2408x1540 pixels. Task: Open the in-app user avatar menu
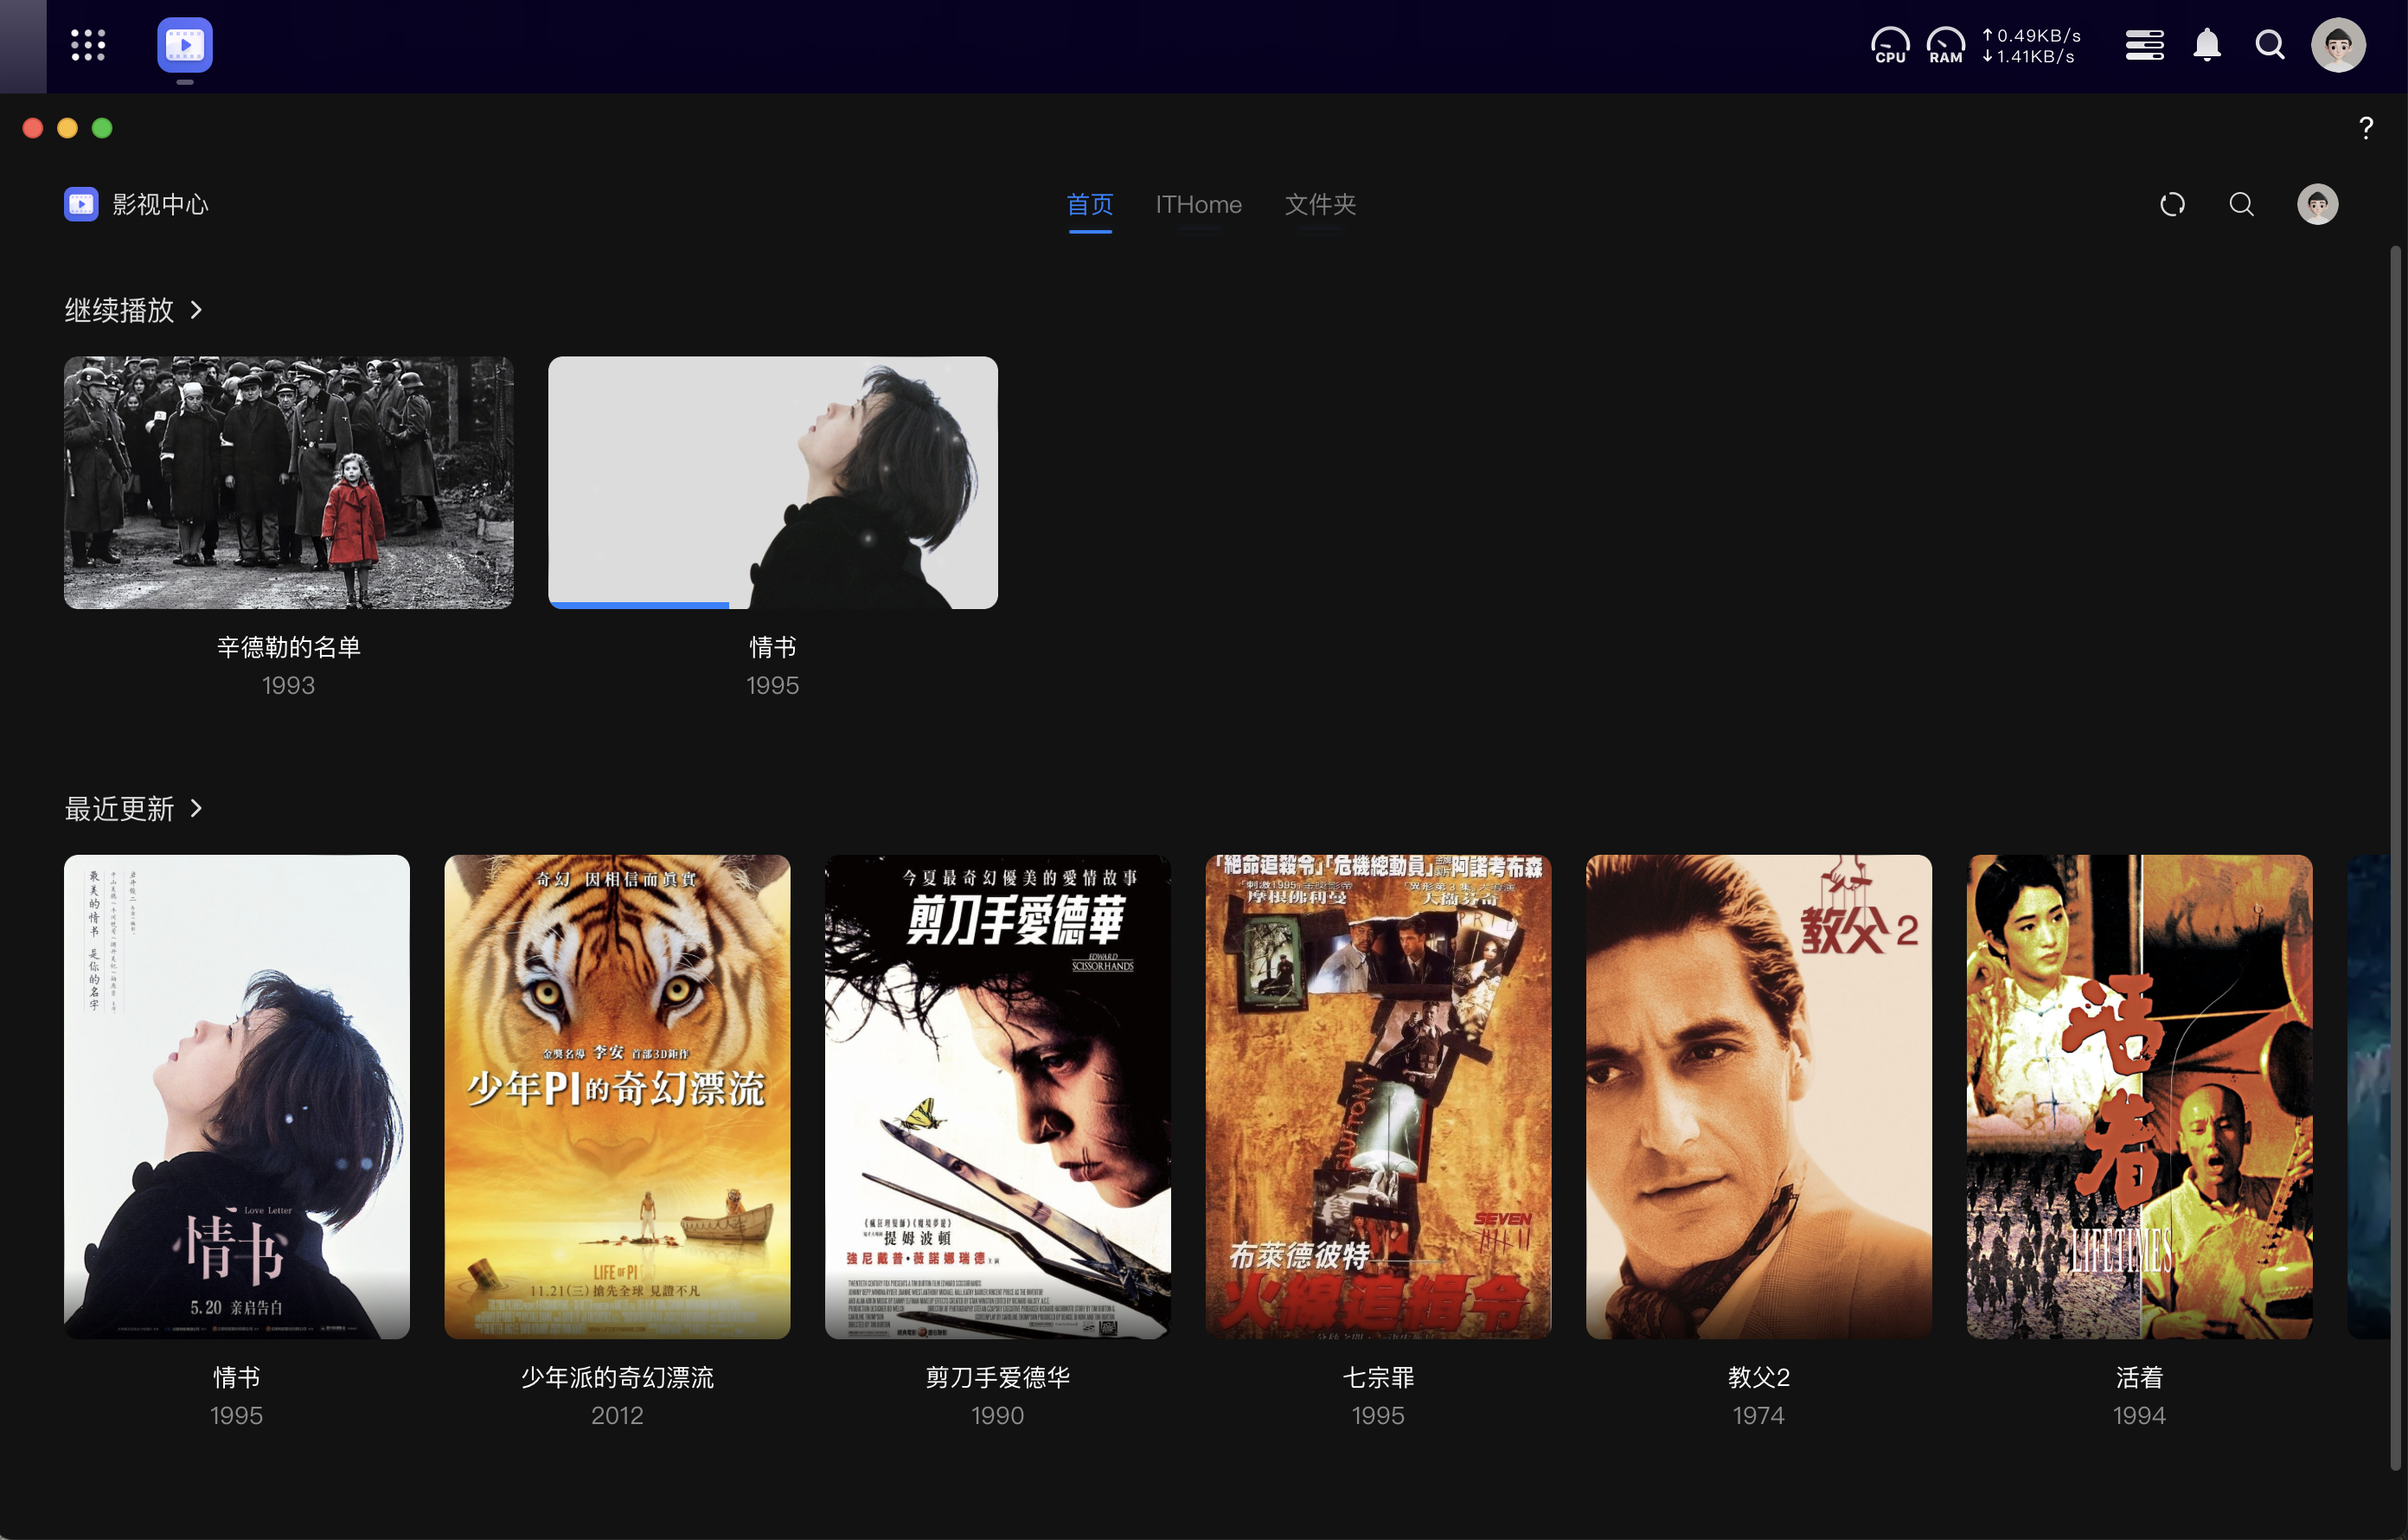coord(2317,205)
